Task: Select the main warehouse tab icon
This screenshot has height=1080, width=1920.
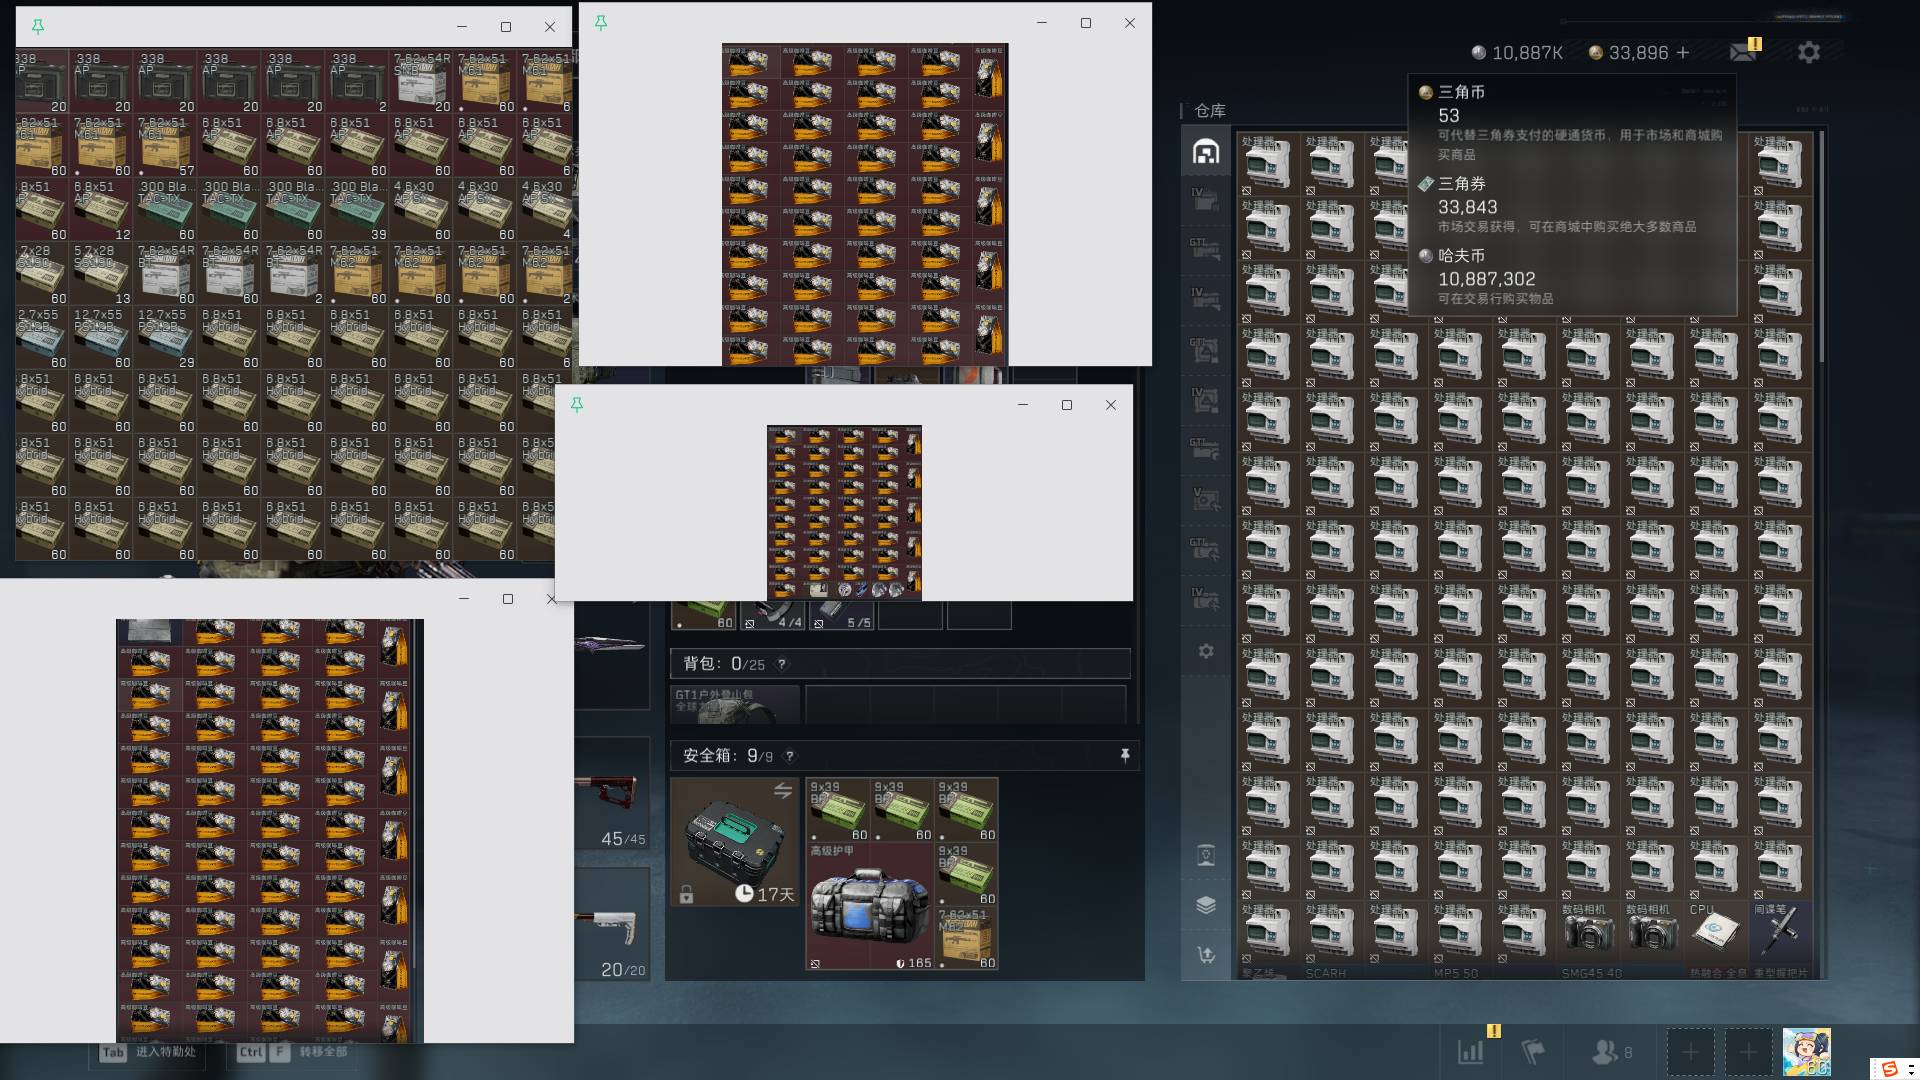Action: tap(1206, 152)
